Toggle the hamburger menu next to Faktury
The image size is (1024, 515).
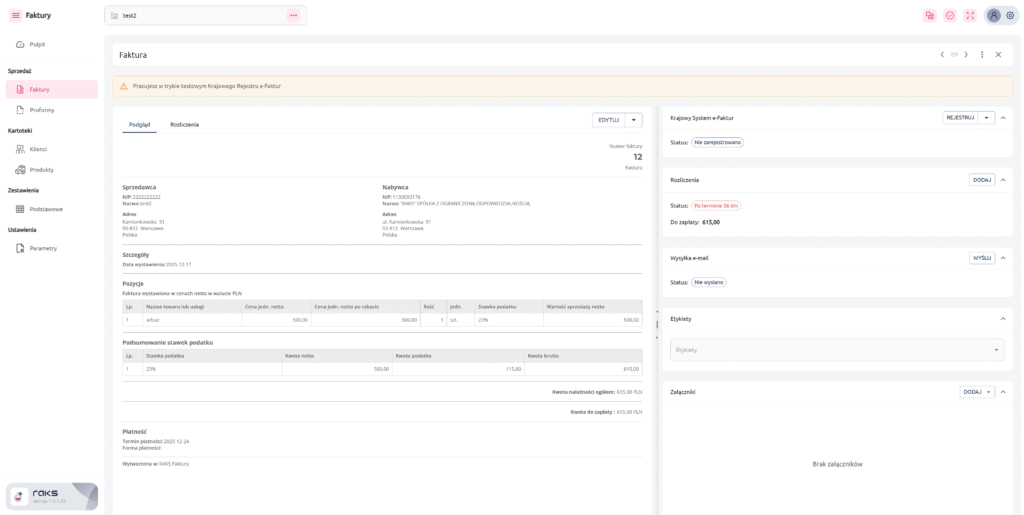(15, 15)
